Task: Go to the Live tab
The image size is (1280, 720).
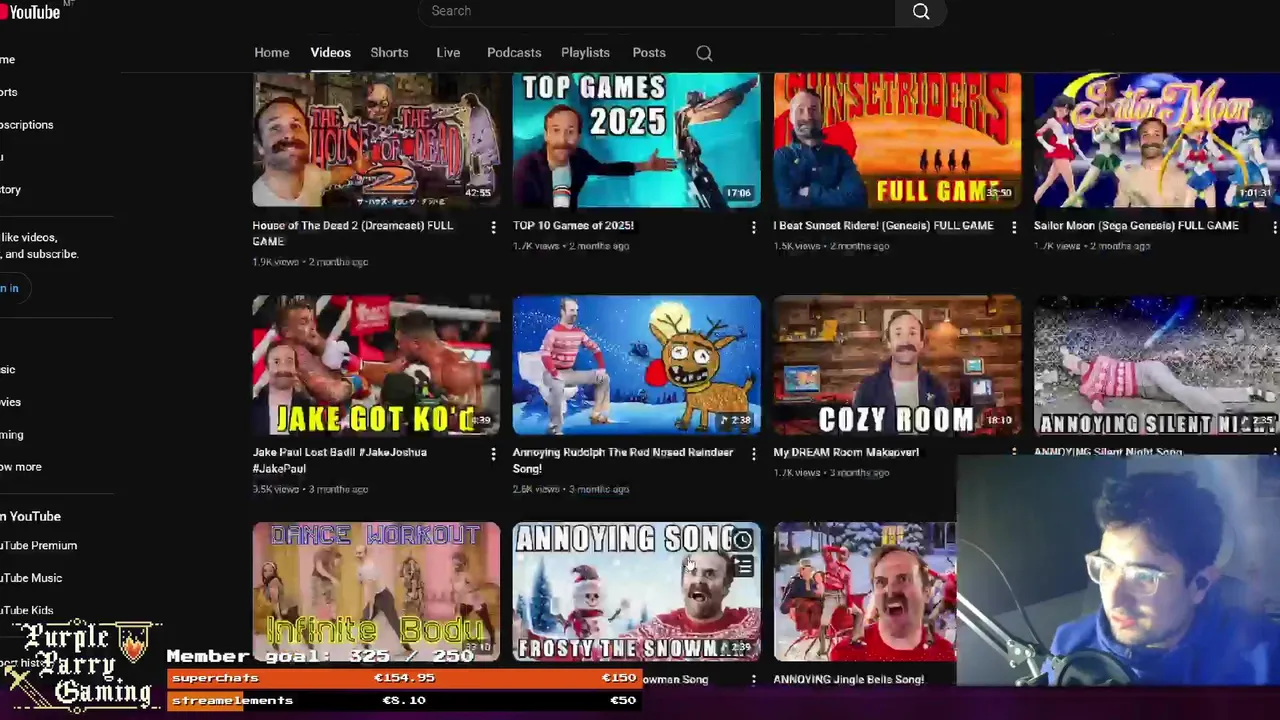Action: (x=448, y=53)
